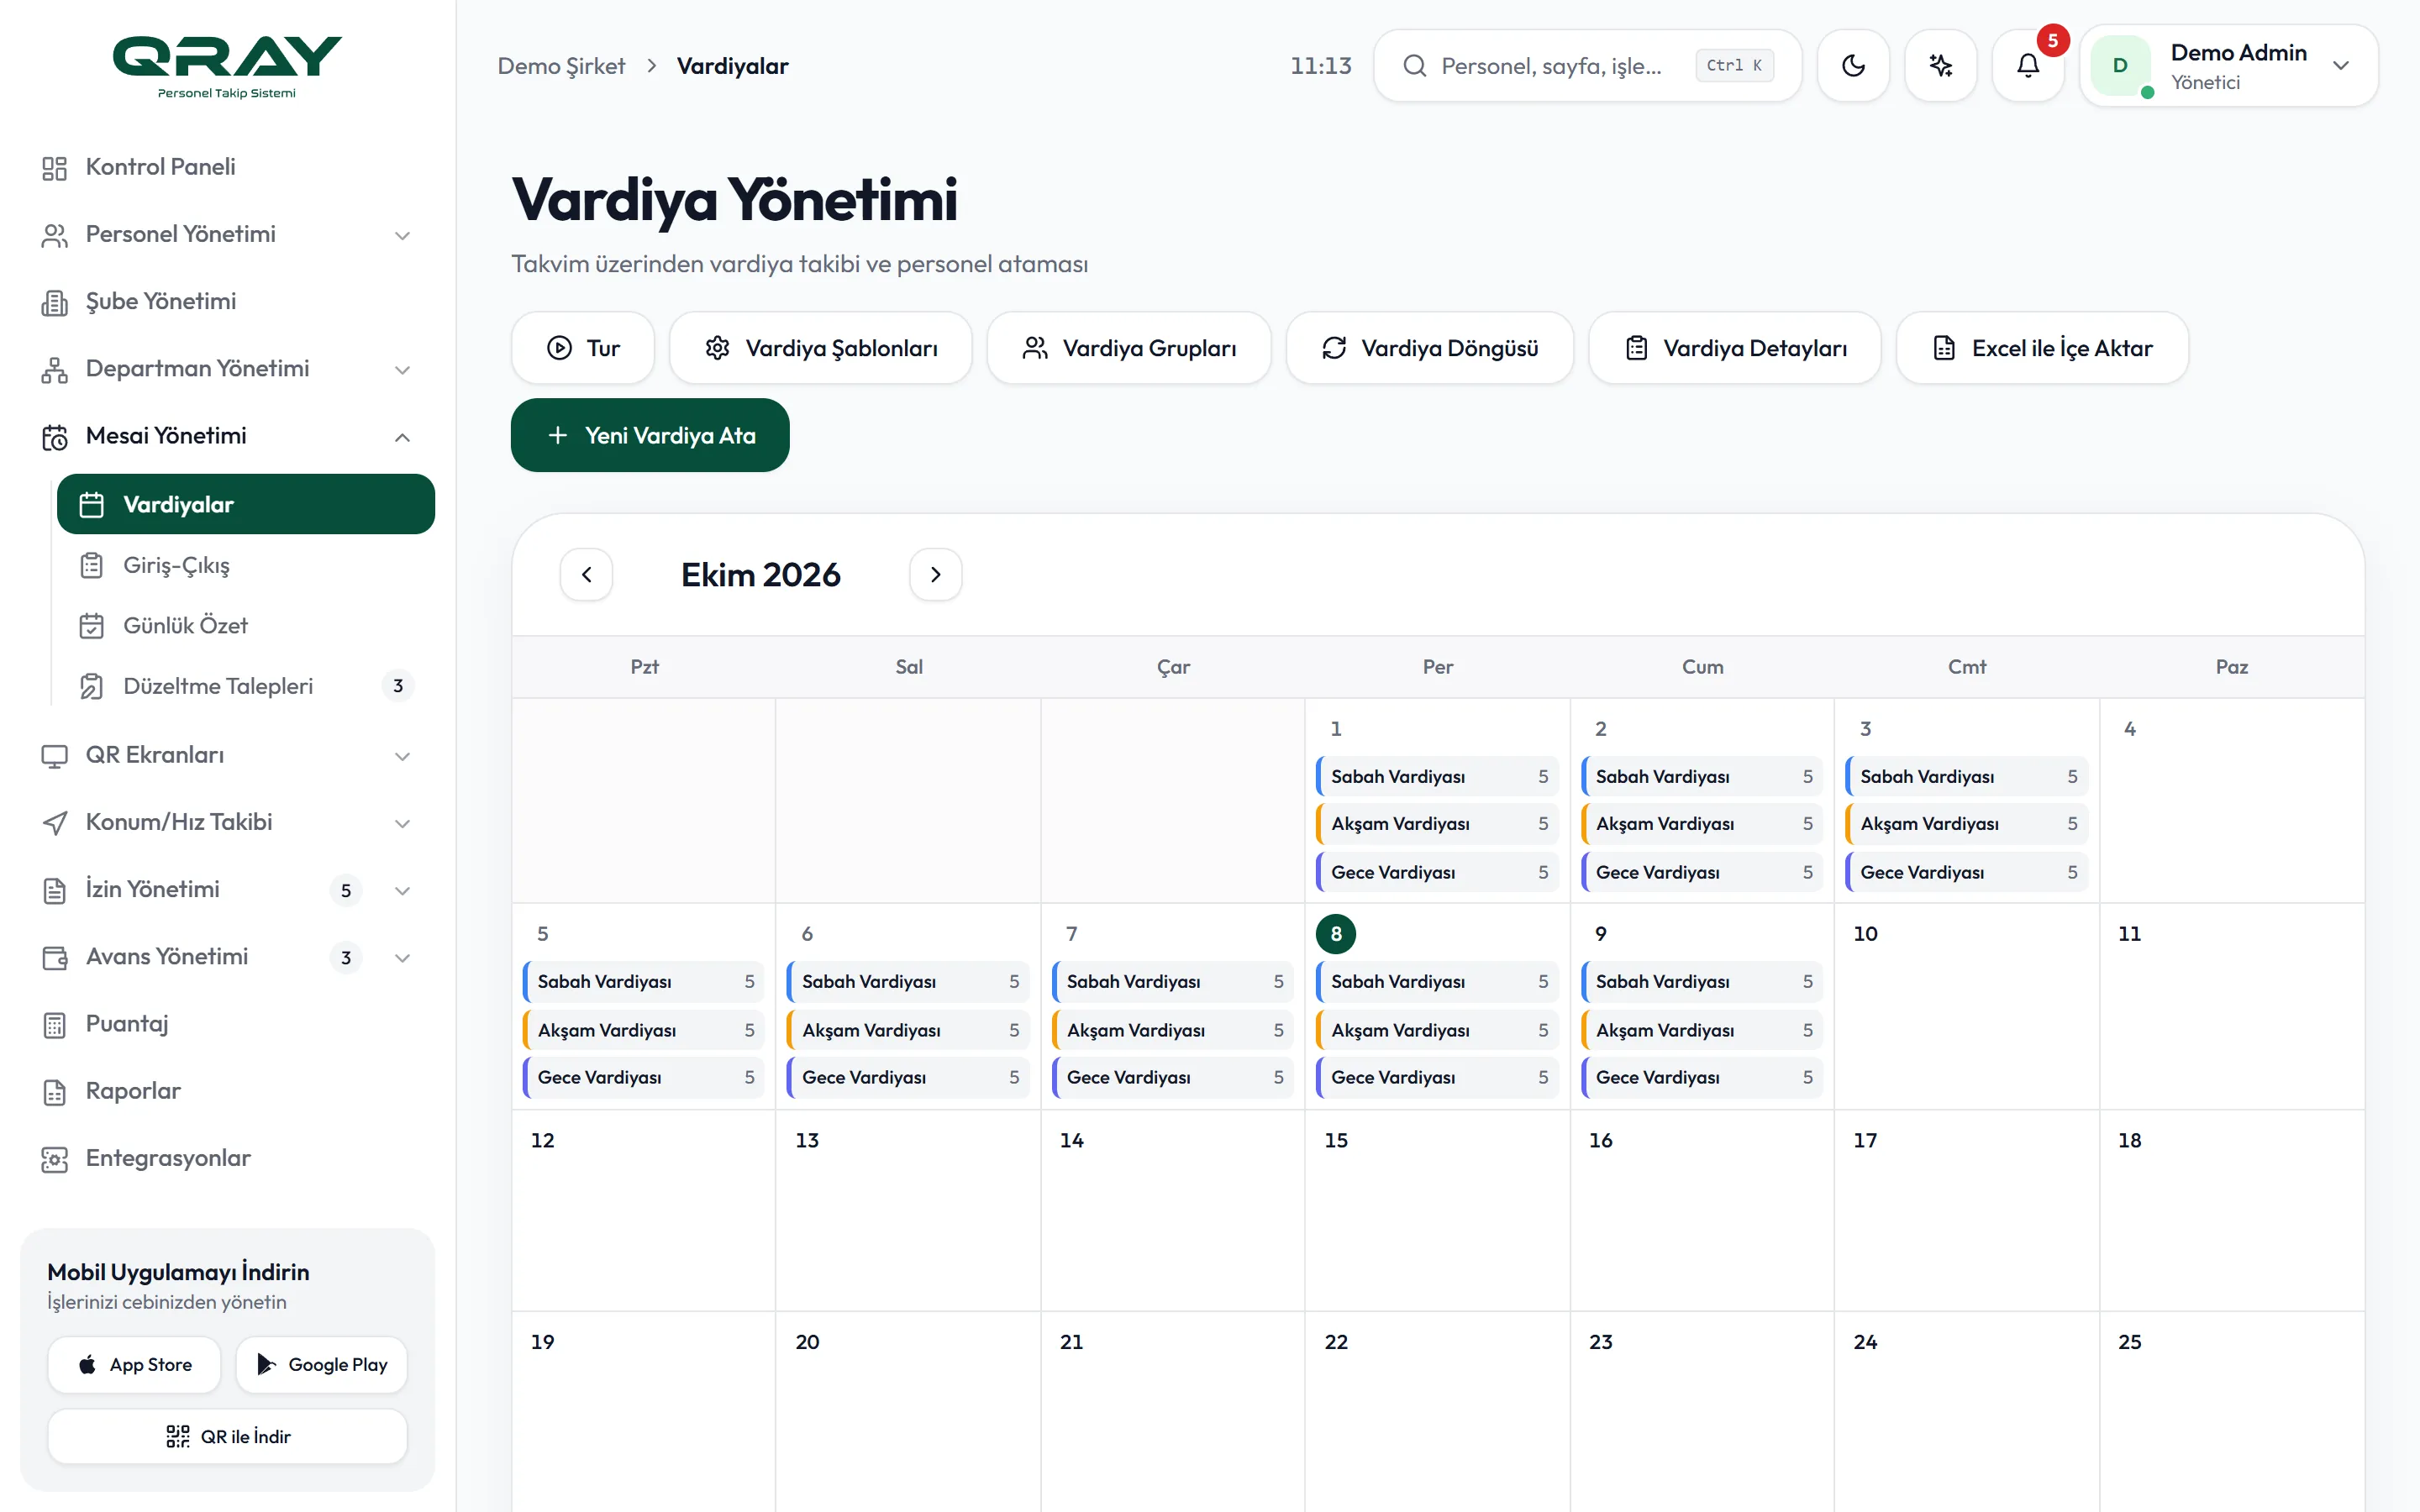Toggle dark mode with the moon icon
Image resolution: width=2420 pixels, height=1512 pixels.
(1853, 66)
